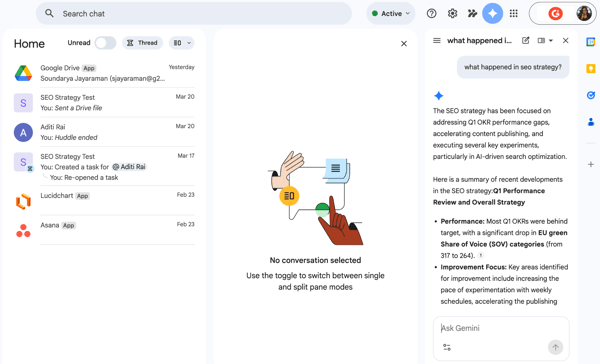Open SEO Strategy Test from Mar 20
Image resolution: width=600 pixels, height=364 pixels.
point(104,103)
